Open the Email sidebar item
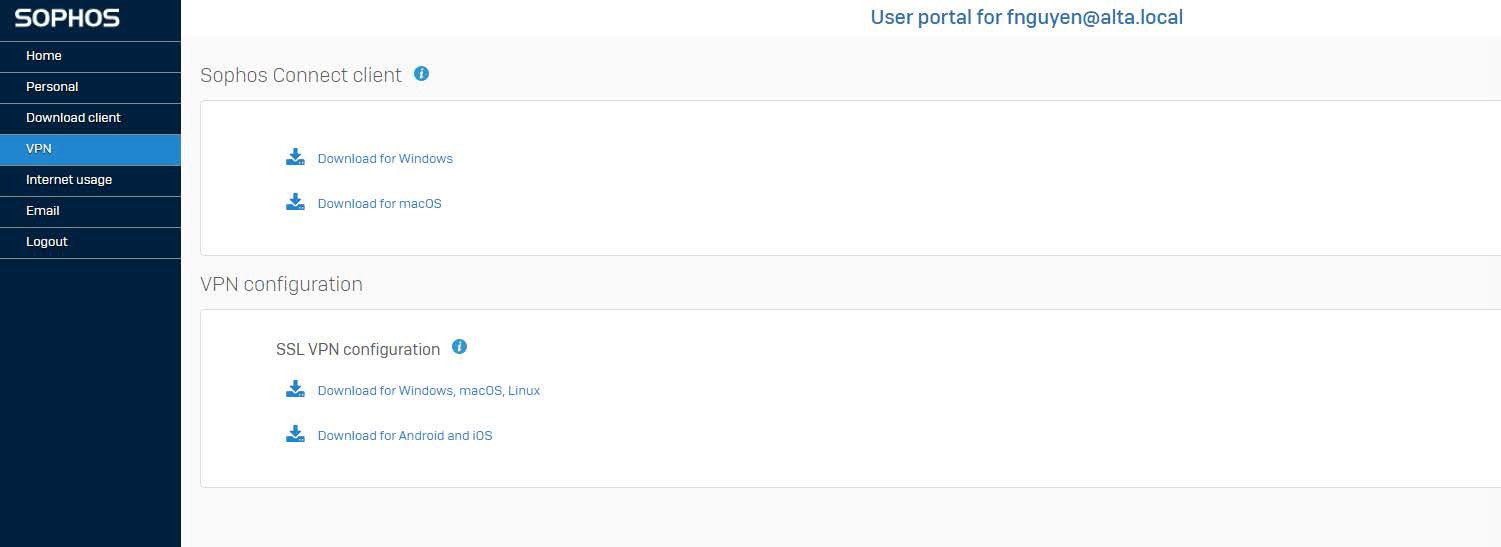This screenshot has width=1501, height=547. point(90,211)
